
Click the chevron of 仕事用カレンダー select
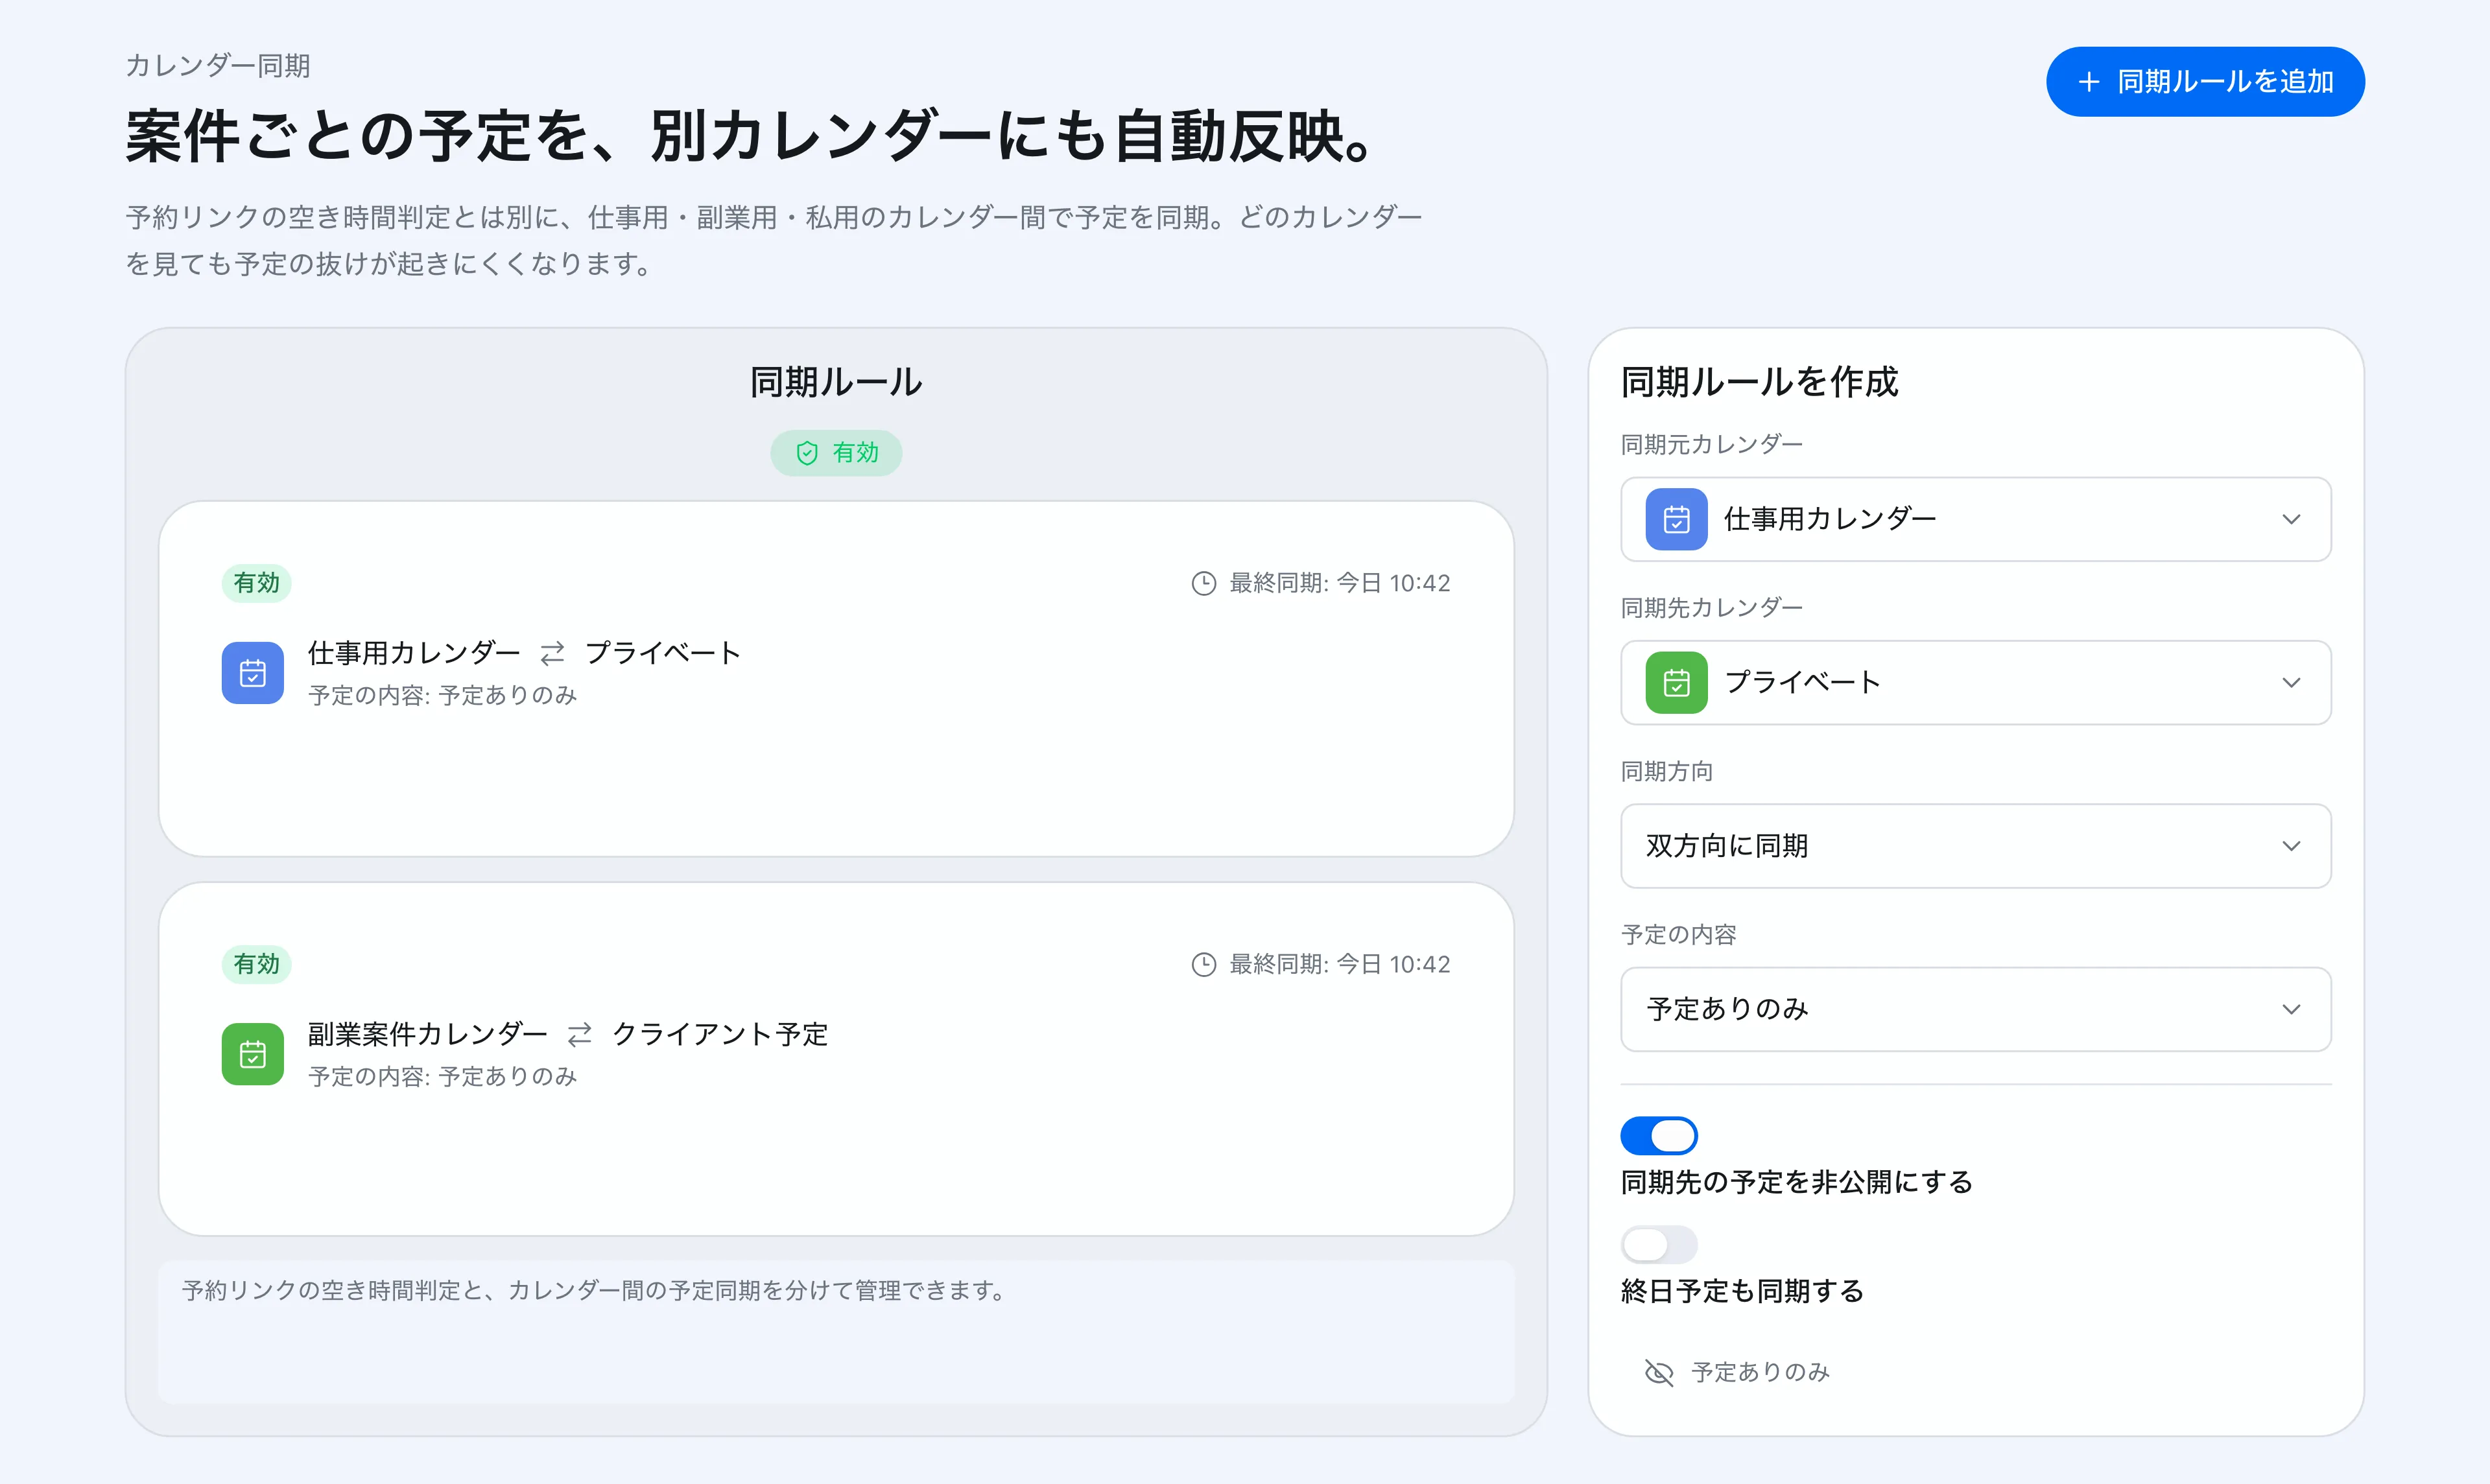pos(2291,519)
